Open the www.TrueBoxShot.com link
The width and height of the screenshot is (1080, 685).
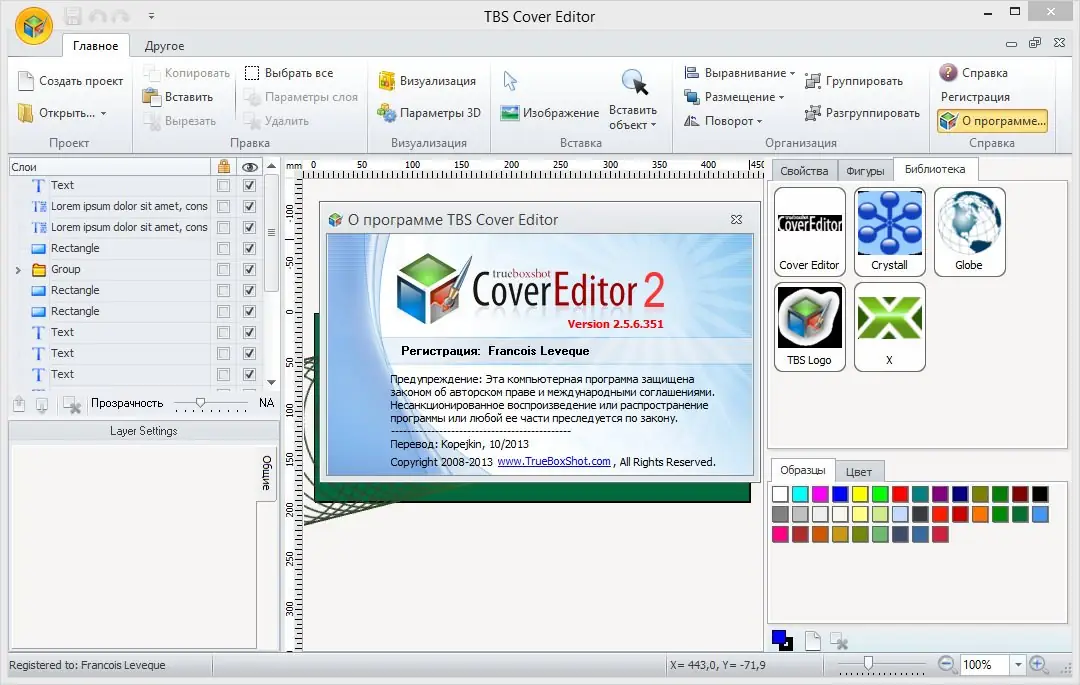pos(554,461)
